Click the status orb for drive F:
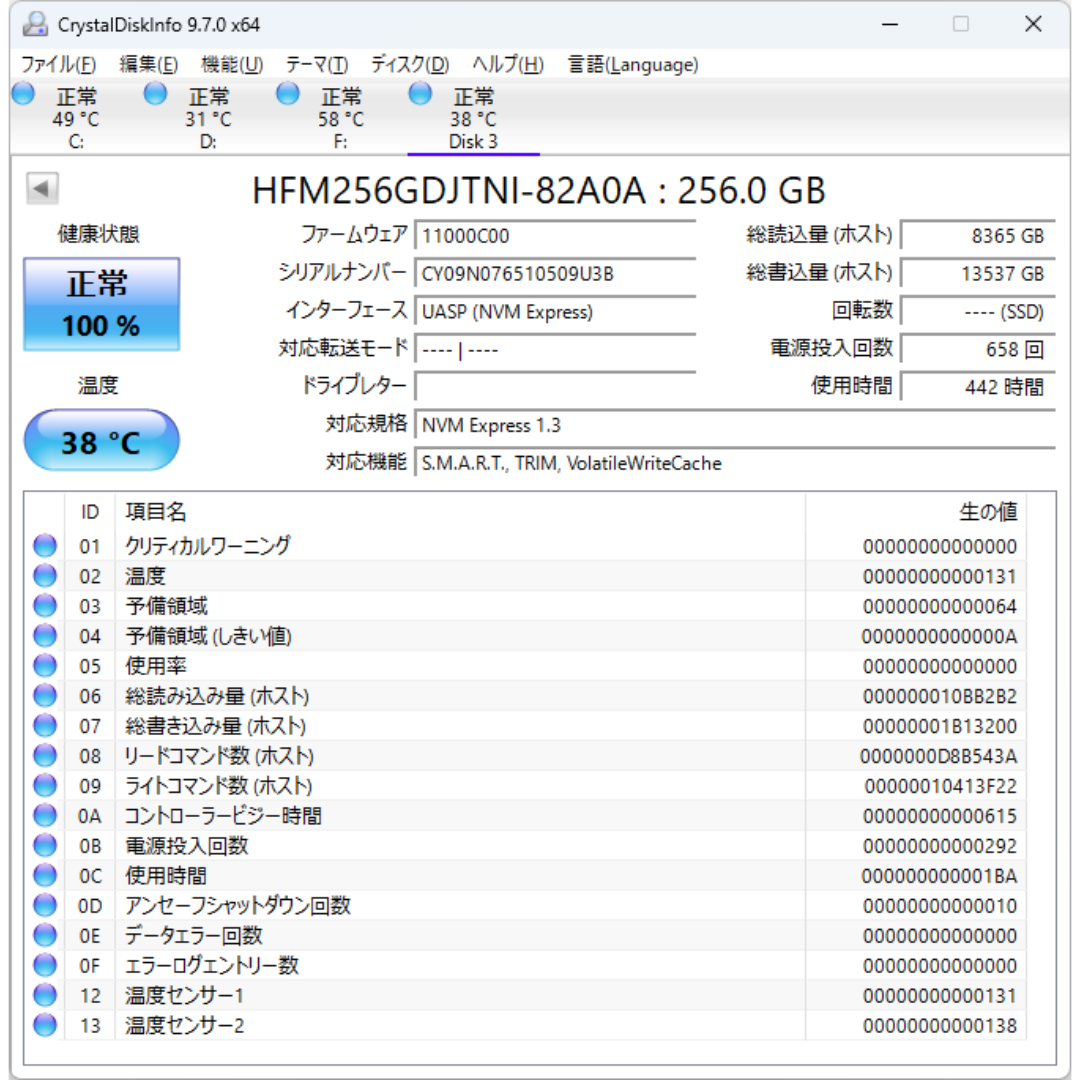Screen dimensions: 1080x1080 (288, 93)
